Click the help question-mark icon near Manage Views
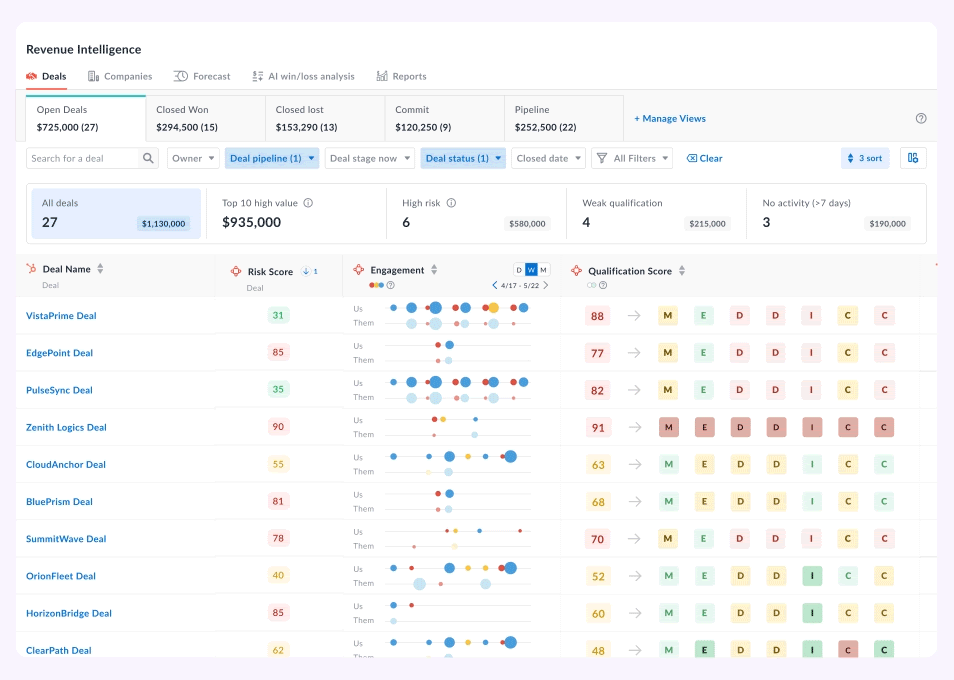The height and width of the screenshot is (680, 954). click(921, 118)
